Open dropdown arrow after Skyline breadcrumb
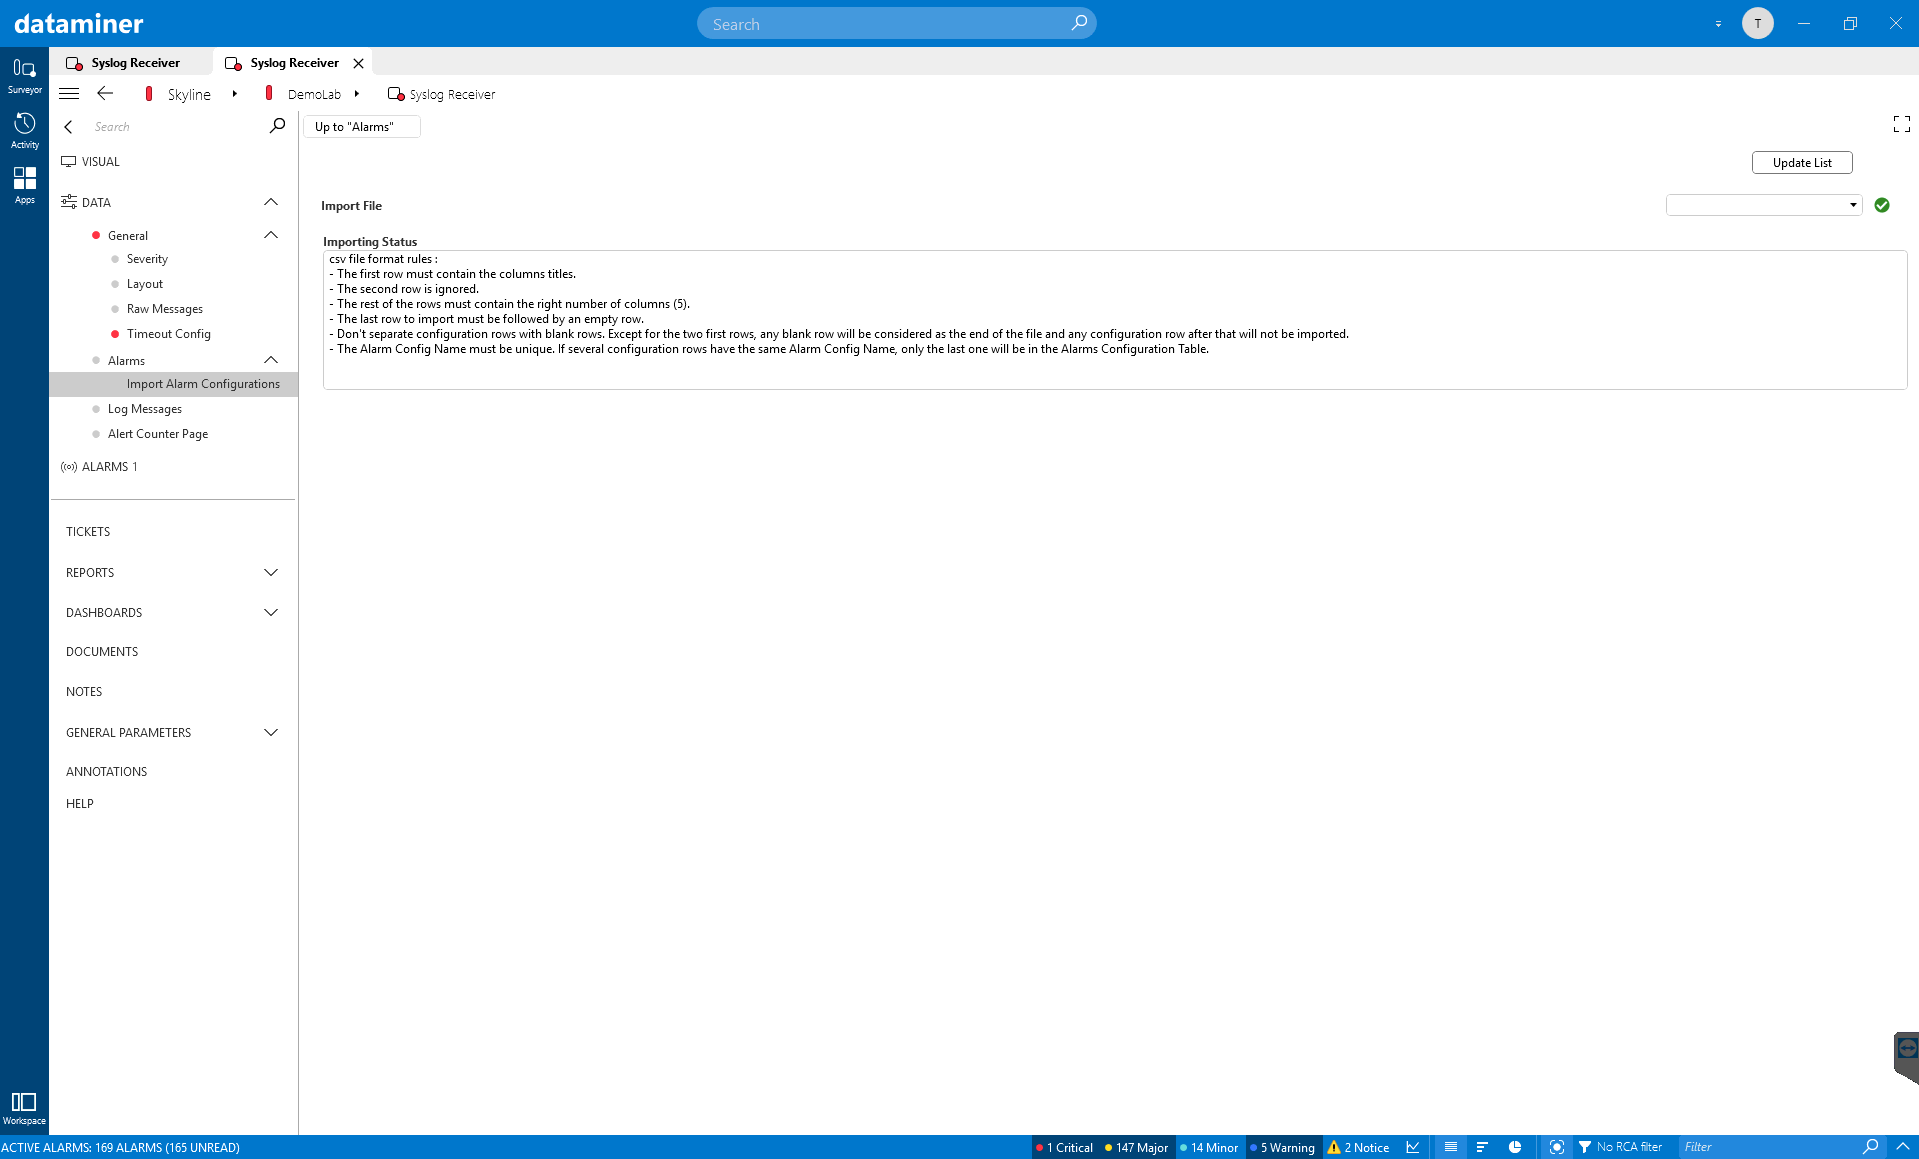 235,94
